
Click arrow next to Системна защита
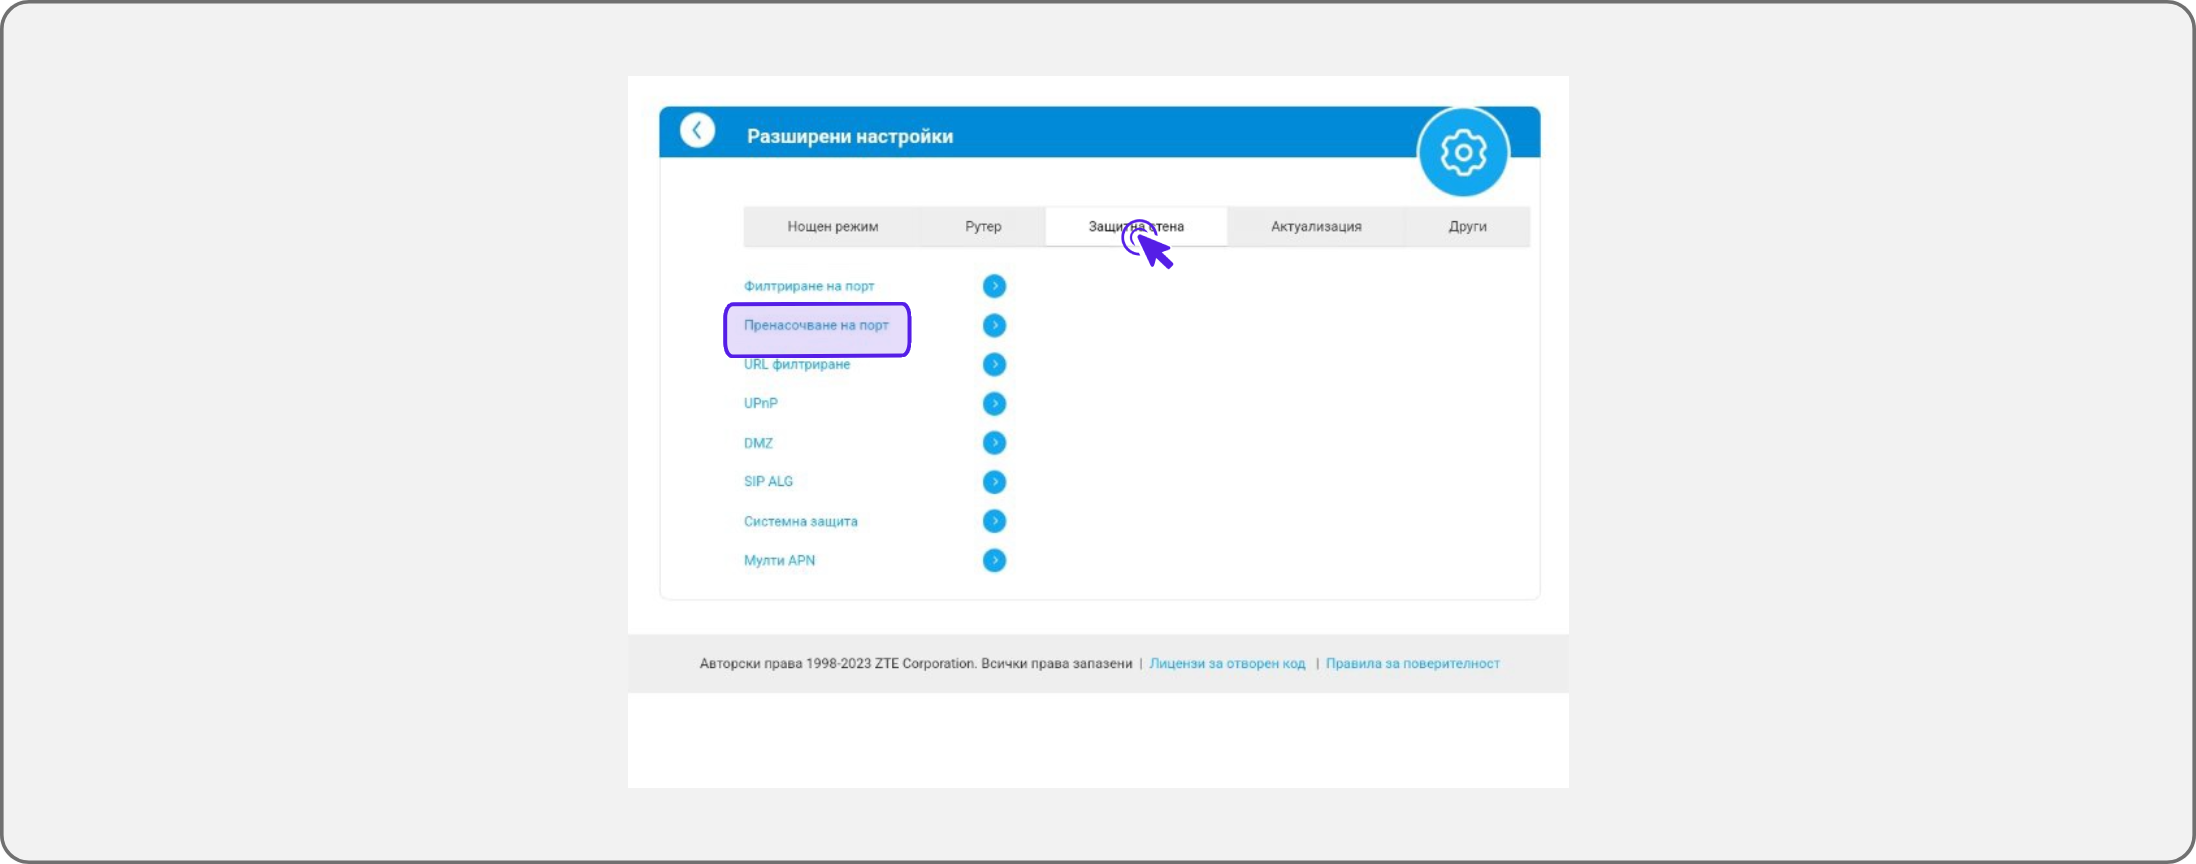(994, 521)
